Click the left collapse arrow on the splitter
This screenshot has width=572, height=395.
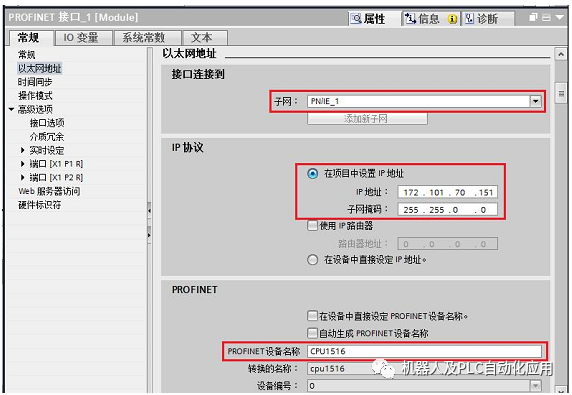point(149,211)
